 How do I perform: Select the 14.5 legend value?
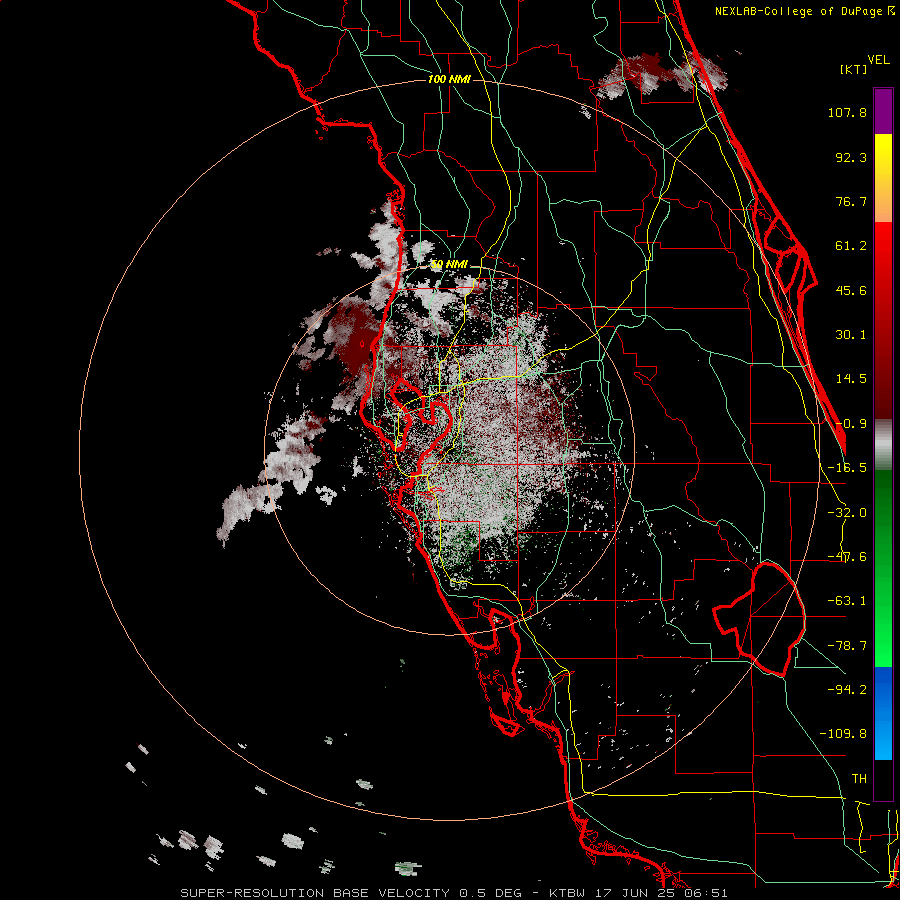[851, 379]
